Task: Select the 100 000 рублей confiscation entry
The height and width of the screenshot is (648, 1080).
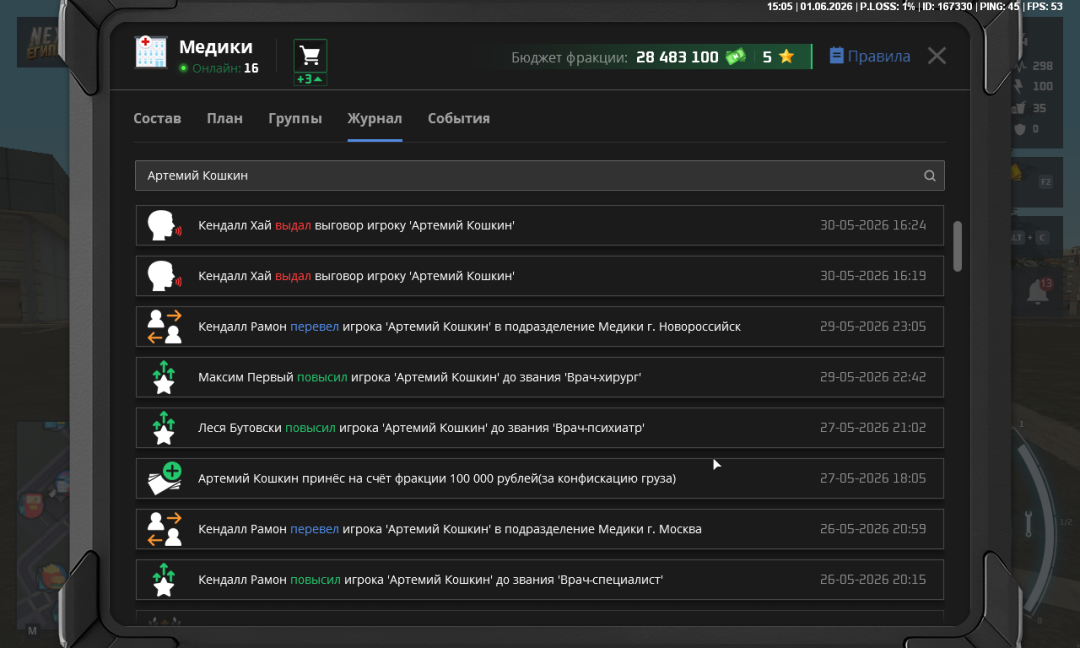Action: pyautogui.click(x=539, y=479)
